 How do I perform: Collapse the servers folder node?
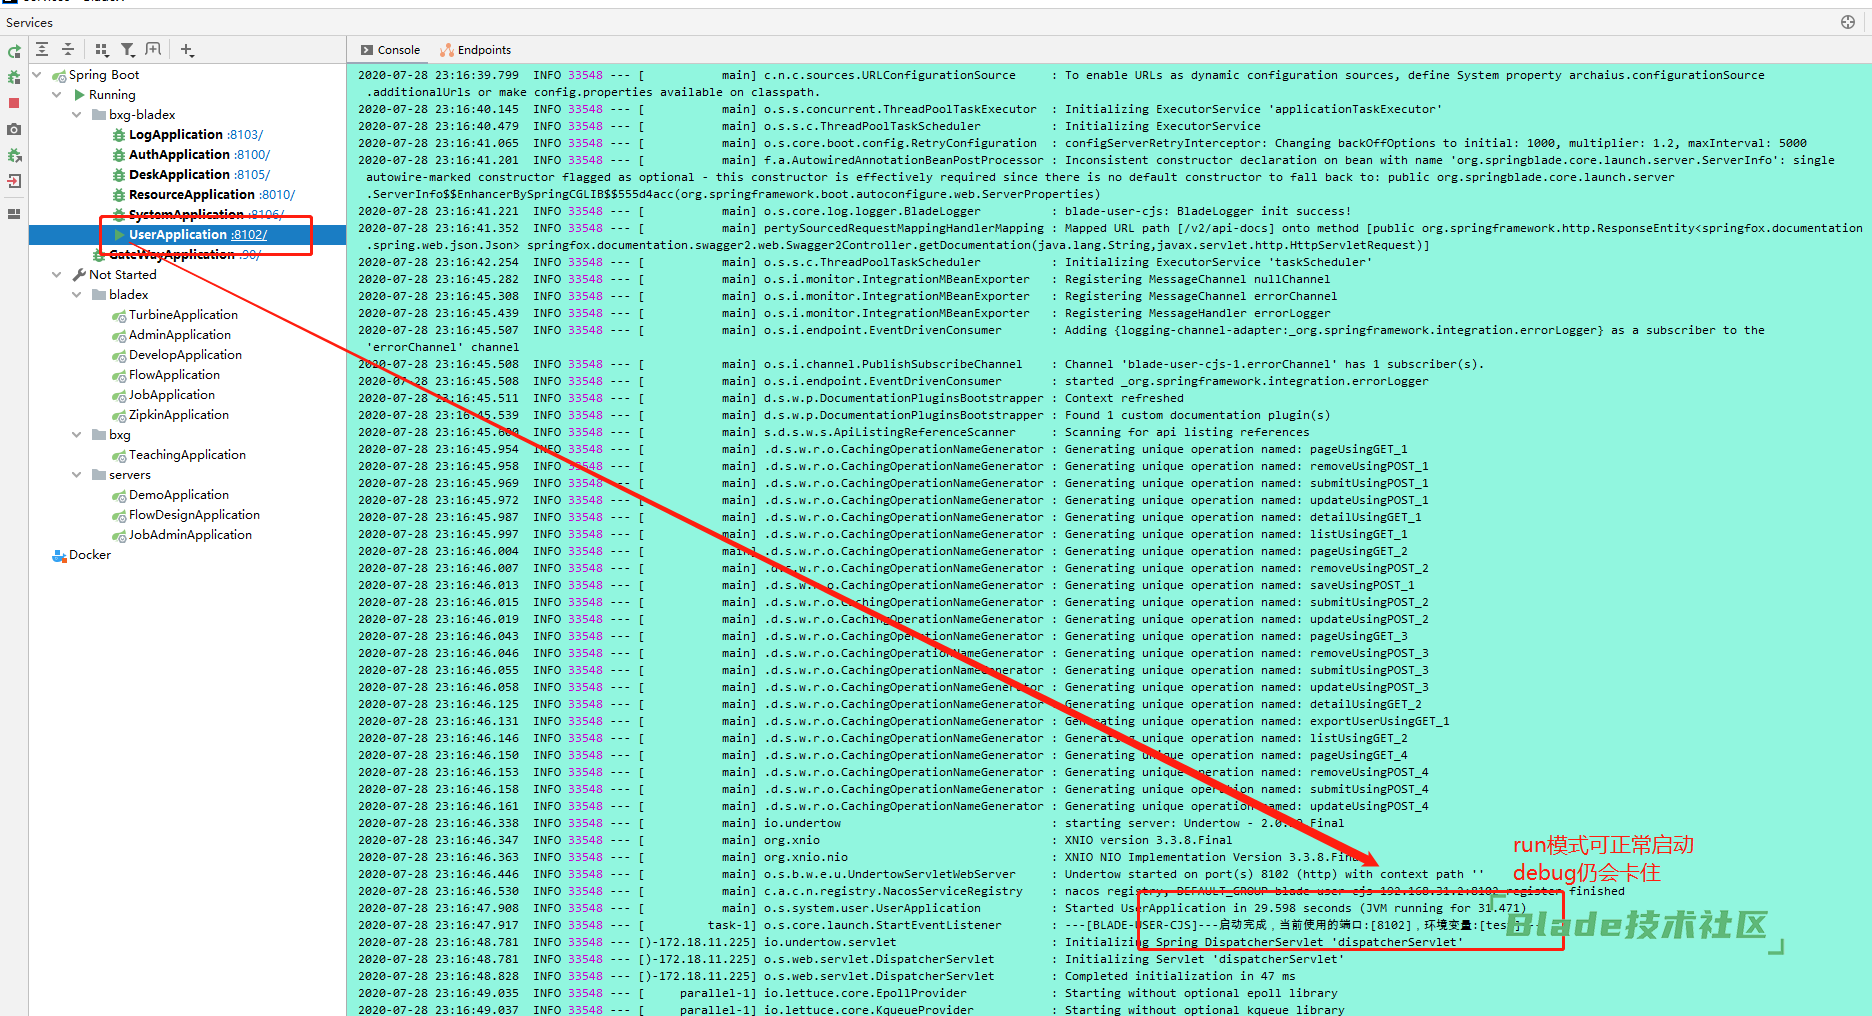click(77, 475)
